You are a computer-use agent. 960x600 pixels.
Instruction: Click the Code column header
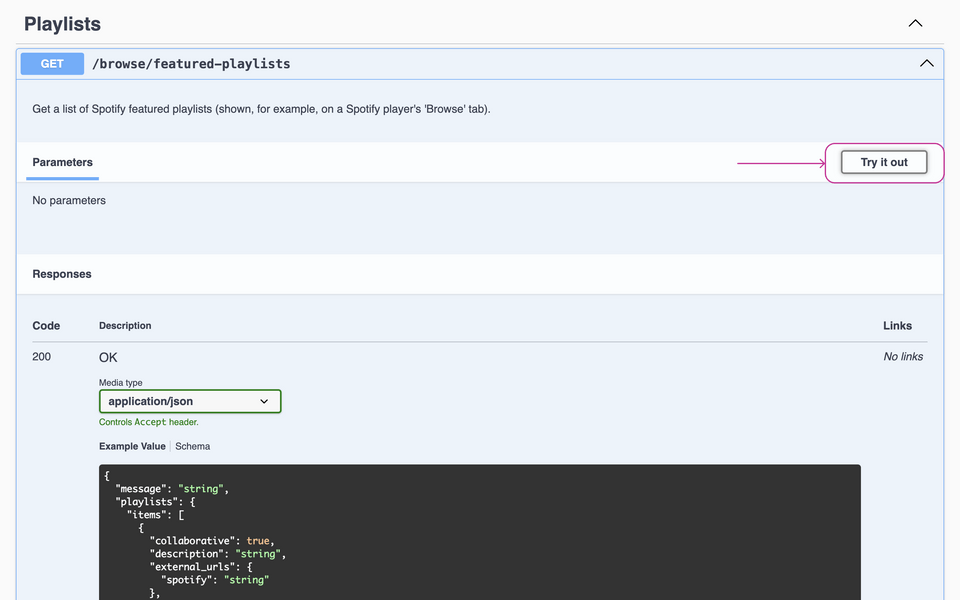(46, 326)
